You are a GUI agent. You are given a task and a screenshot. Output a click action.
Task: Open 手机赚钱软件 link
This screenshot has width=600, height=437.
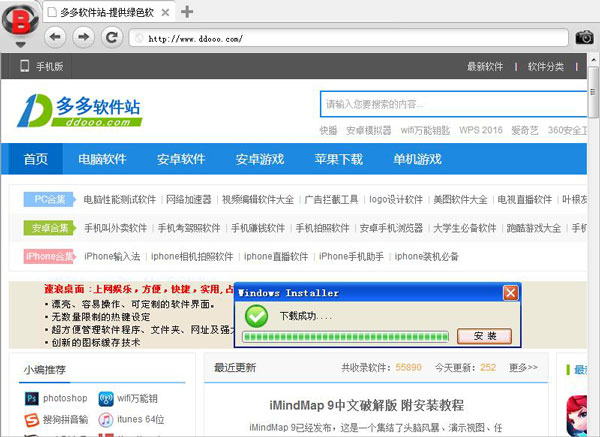258,228
